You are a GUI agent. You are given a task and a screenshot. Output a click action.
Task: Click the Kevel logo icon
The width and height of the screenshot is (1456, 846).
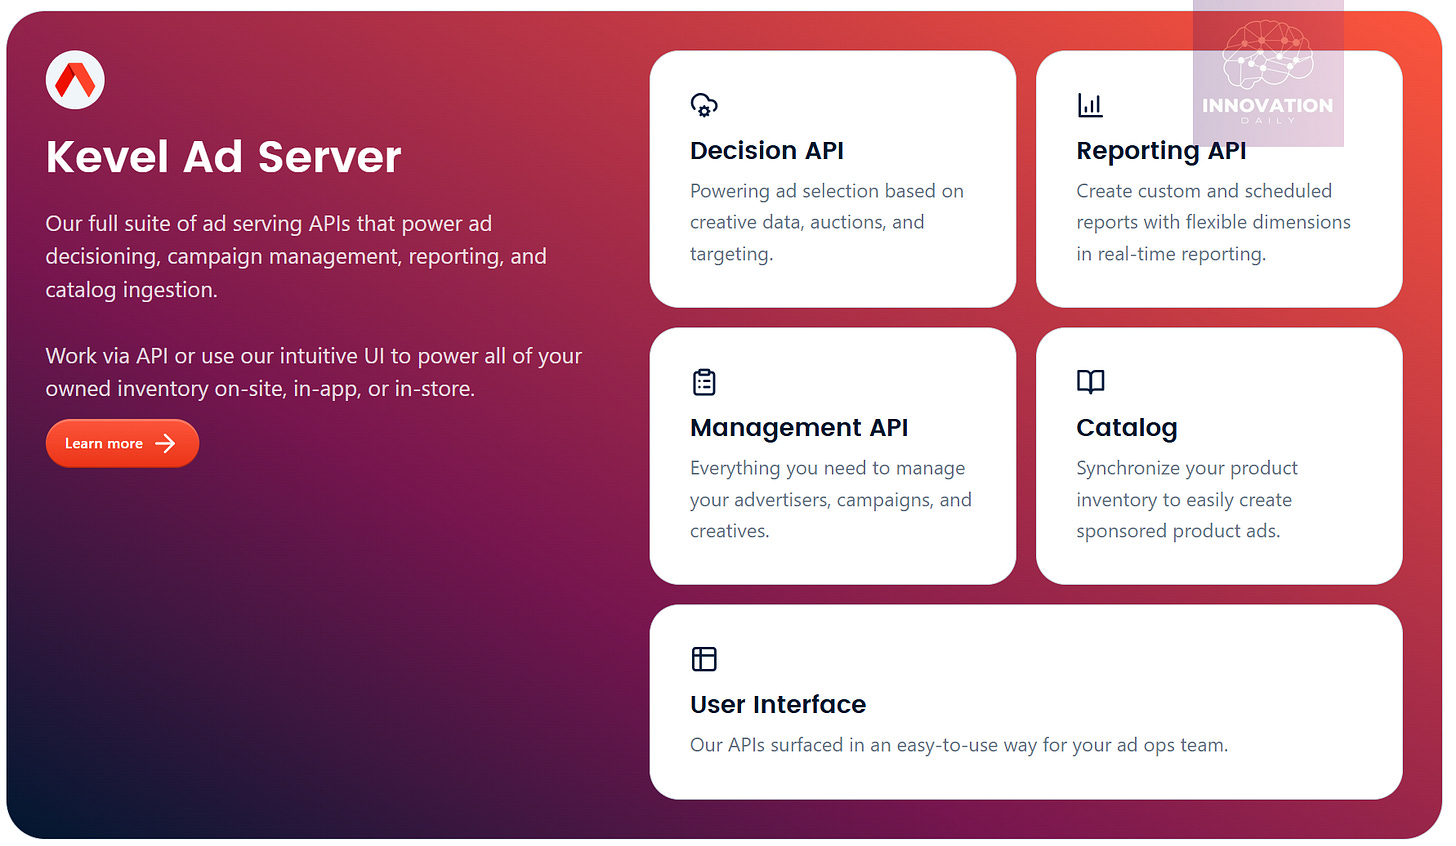(x=75, y=80)
